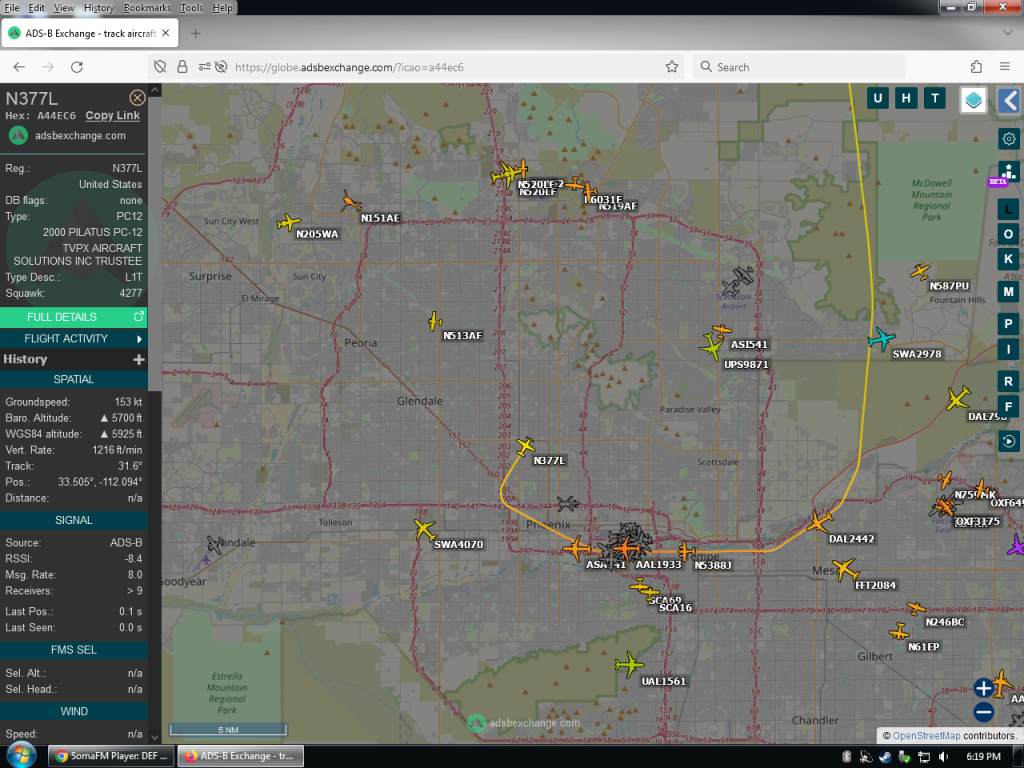
Task: Open the Tools menu
Action: click(x=191, y=8)
